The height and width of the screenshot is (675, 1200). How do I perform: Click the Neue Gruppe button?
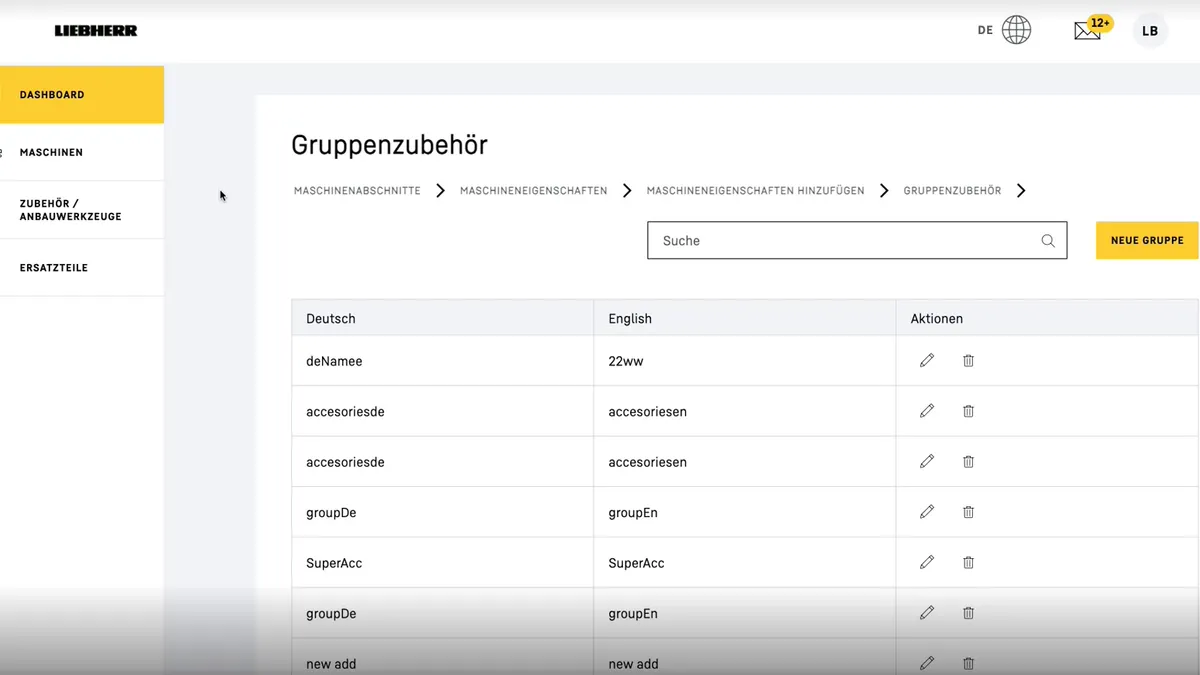pyautogui.click(x=1146, y=240)
